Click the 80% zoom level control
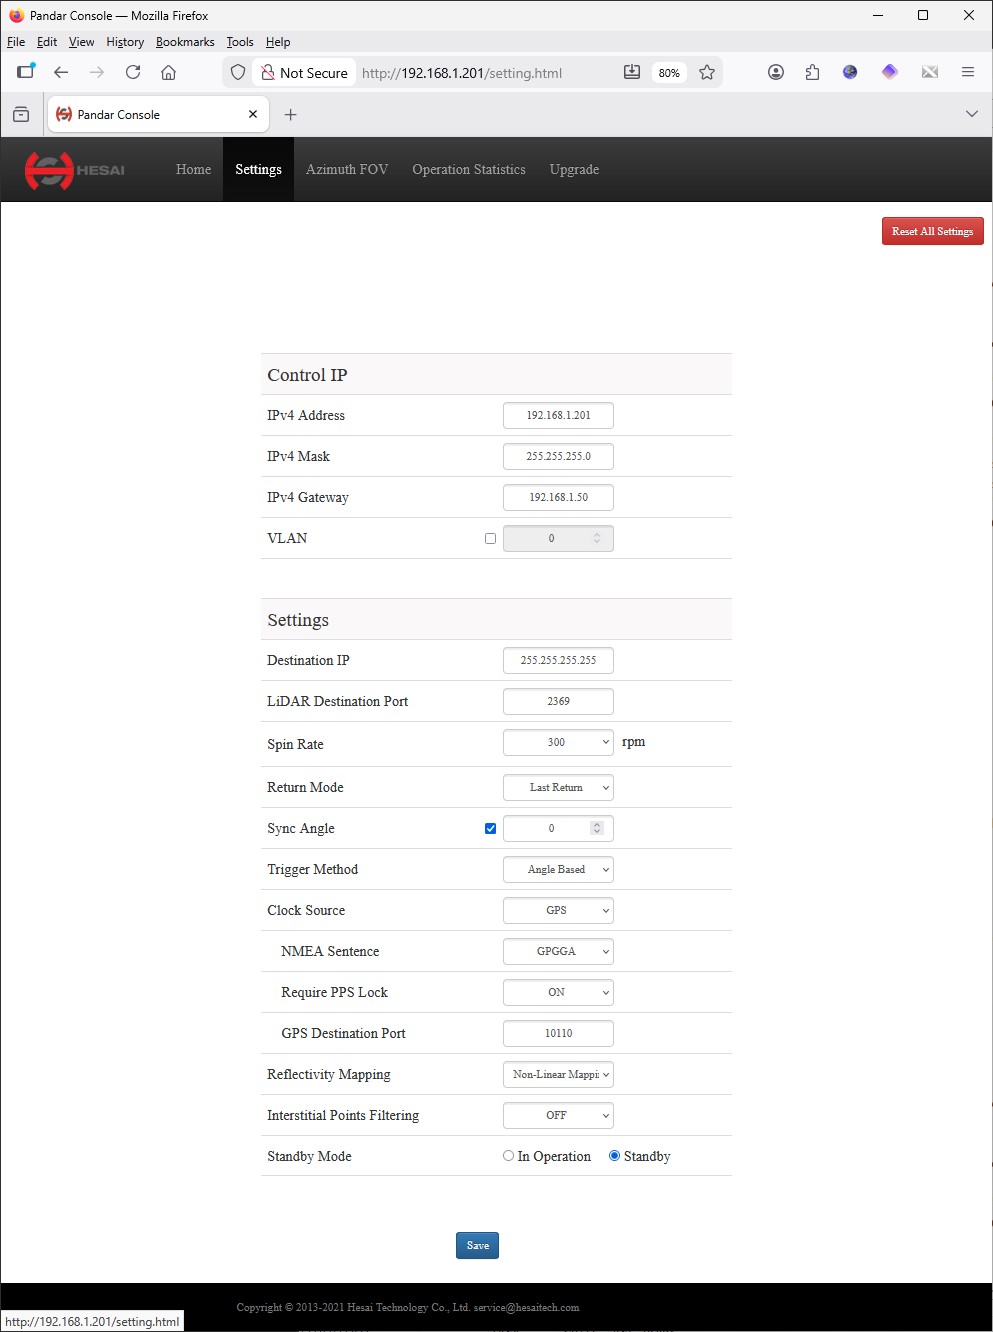The image size is (993, 1332). [x=668, y=72]
